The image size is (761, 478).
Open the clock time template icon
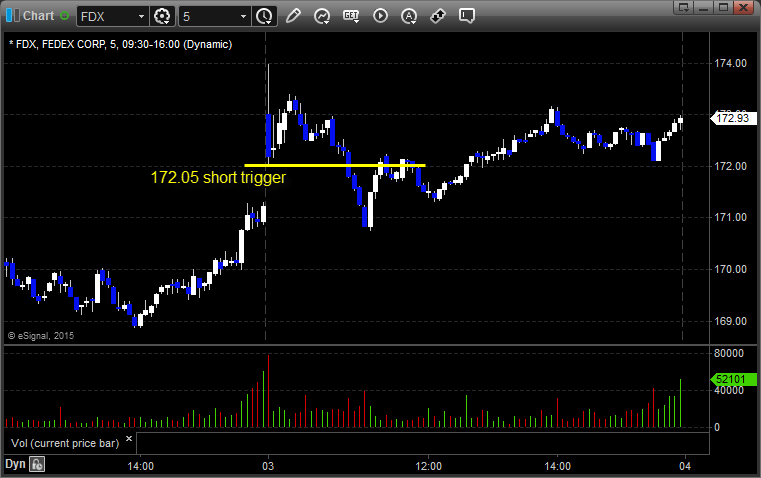[x=265, y=16]
